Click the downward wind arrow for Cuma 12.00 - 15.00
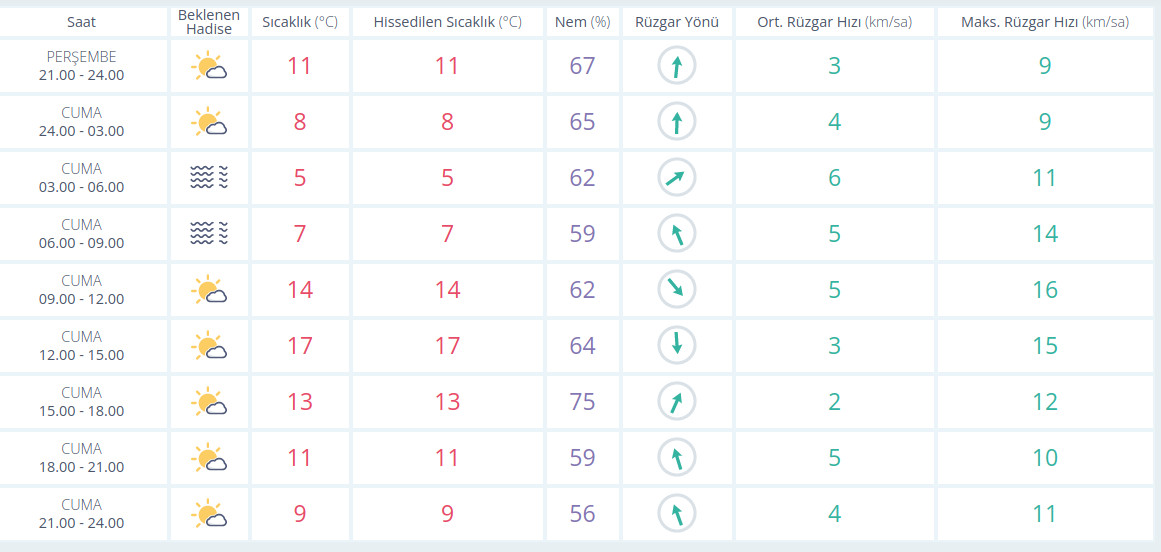1161x552 pixels. pos(677,346)
